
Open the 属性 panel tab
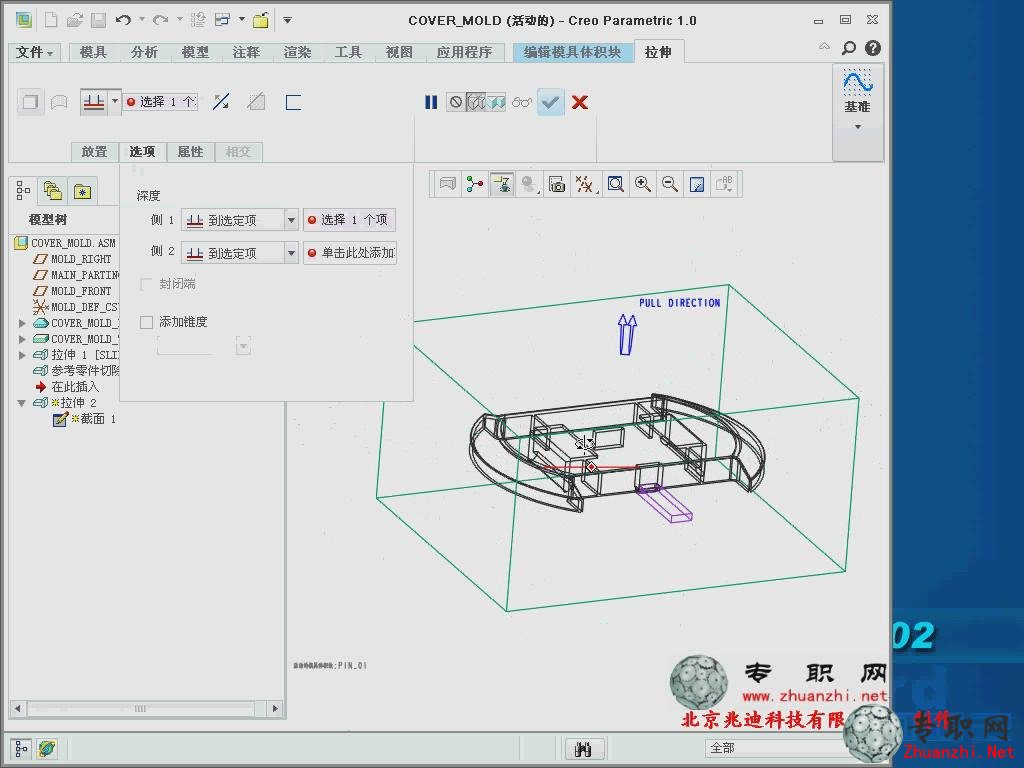point(190,152)
